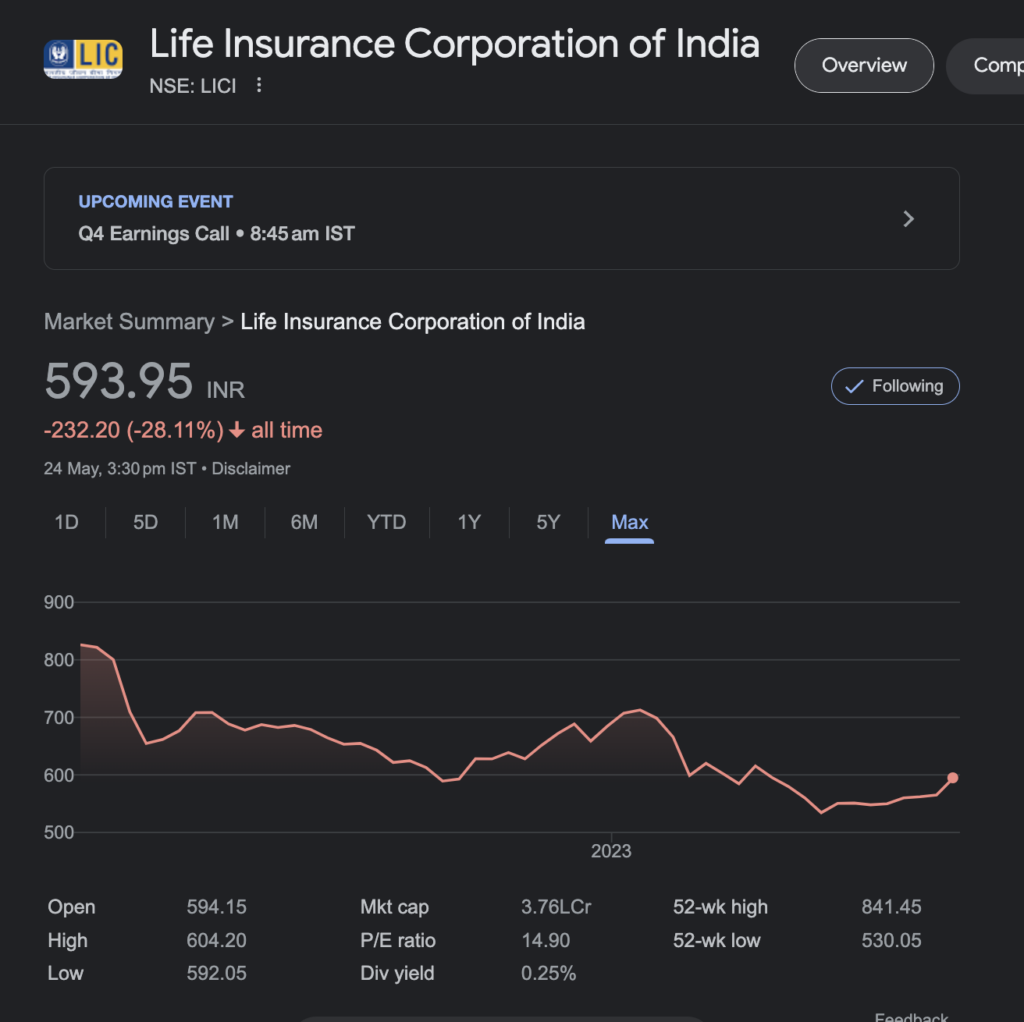1024x1022 pixels.
Task: Click the 52-wk low label
Action: click(x=716, y=940)
